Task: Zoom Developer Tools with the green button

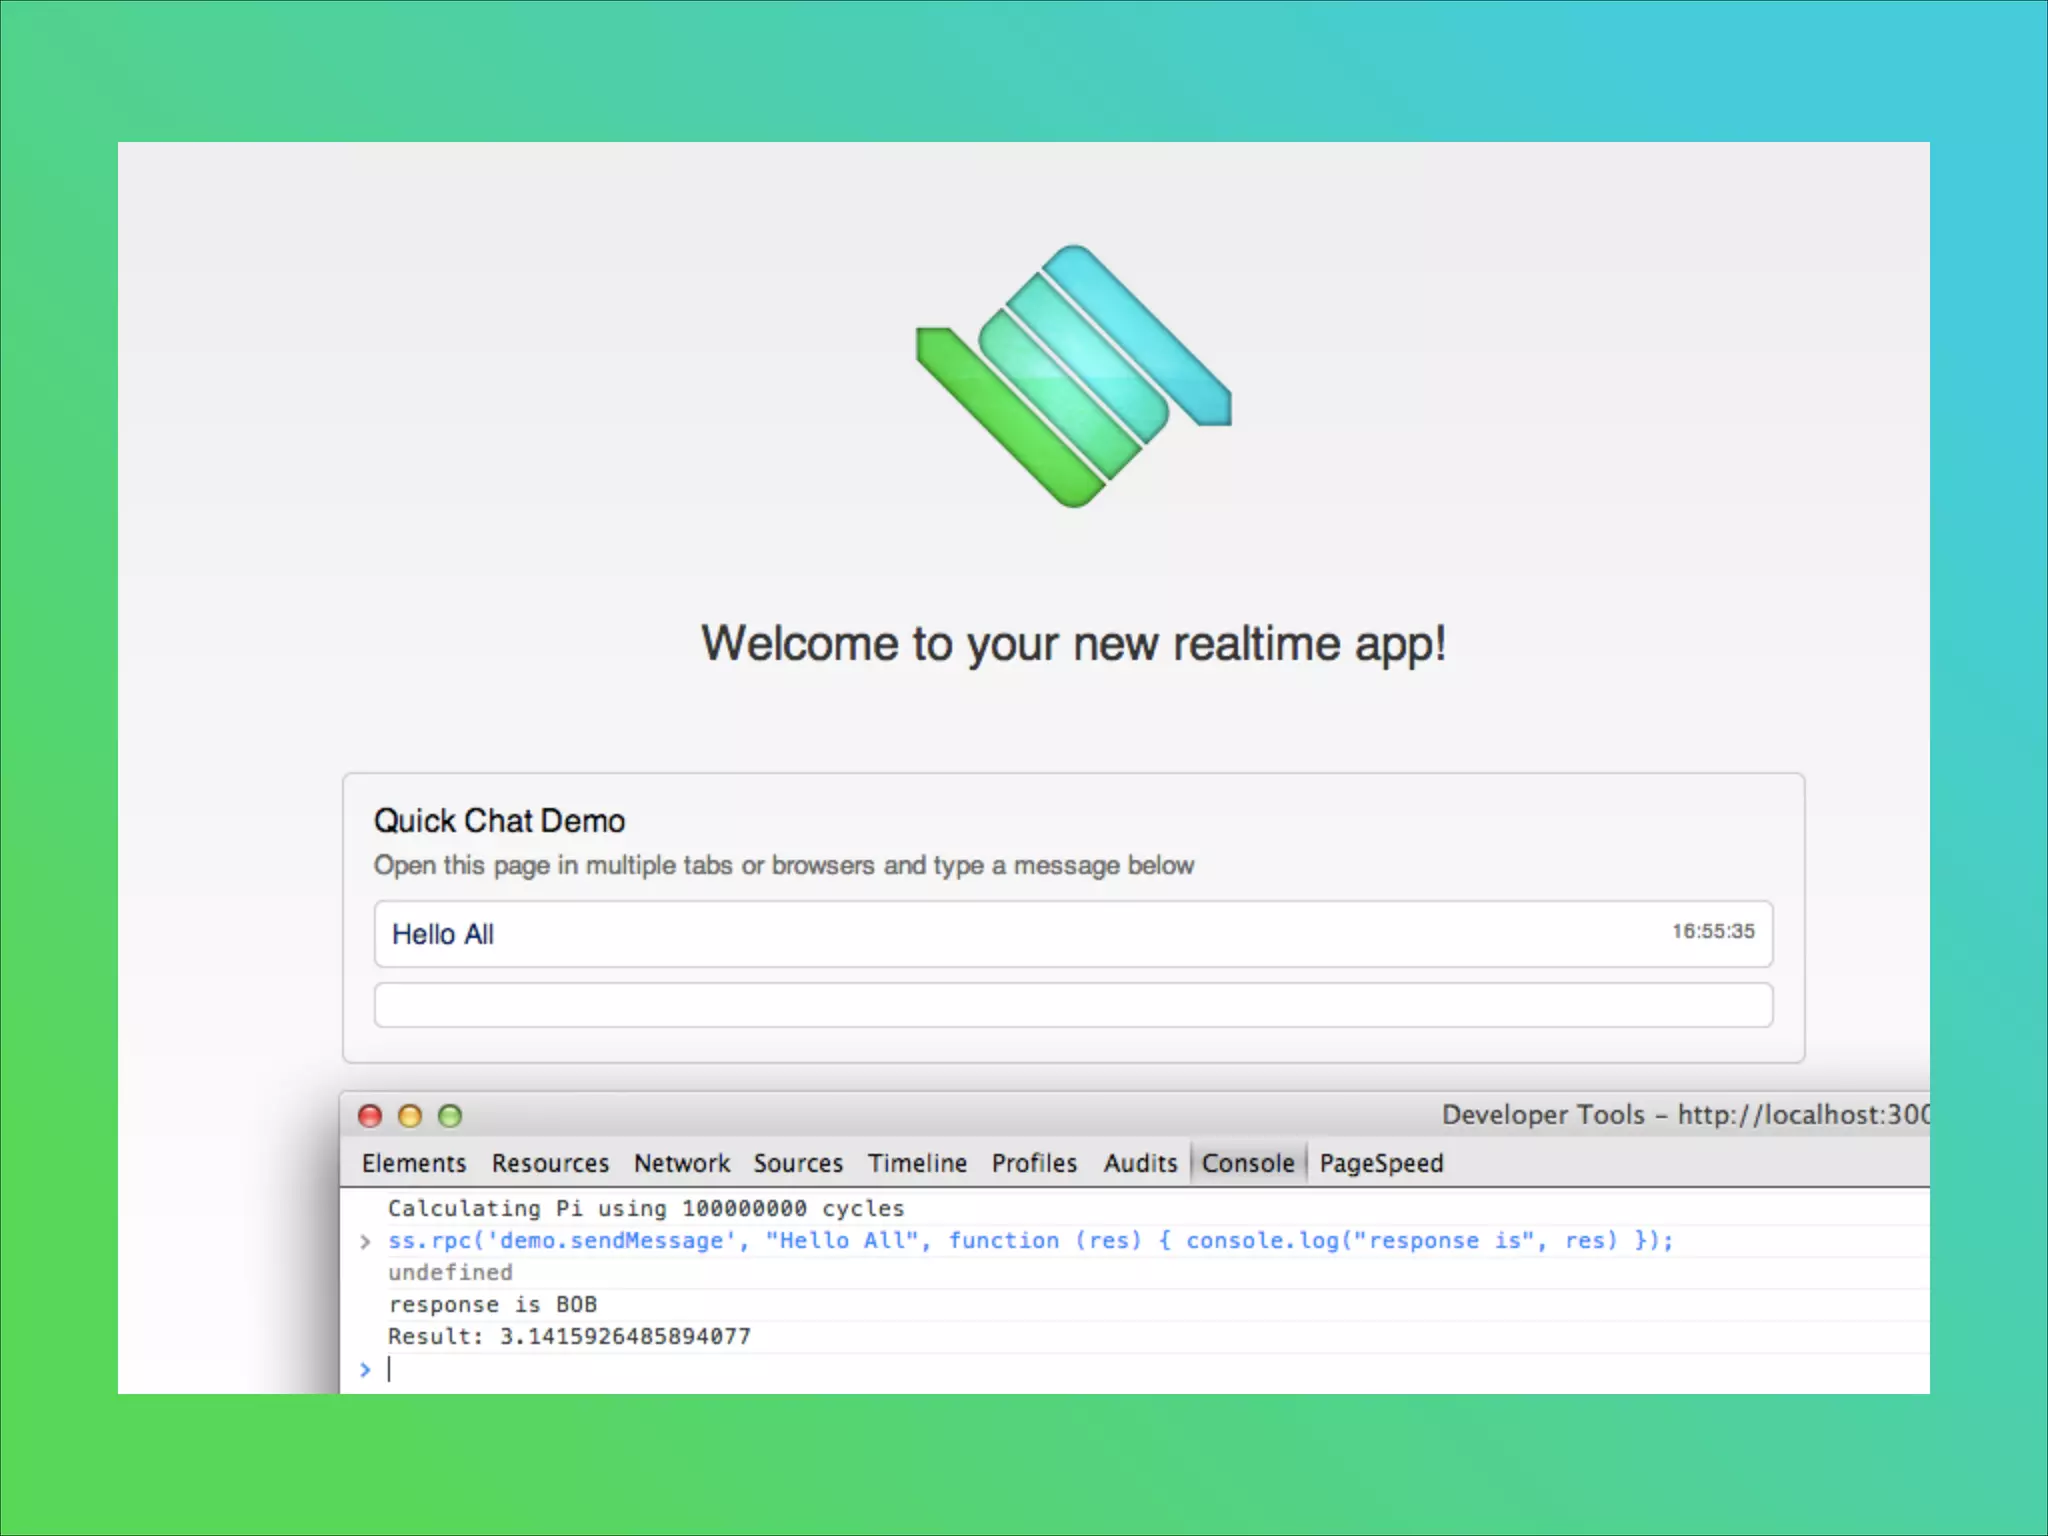Action: coord(450,1116)
